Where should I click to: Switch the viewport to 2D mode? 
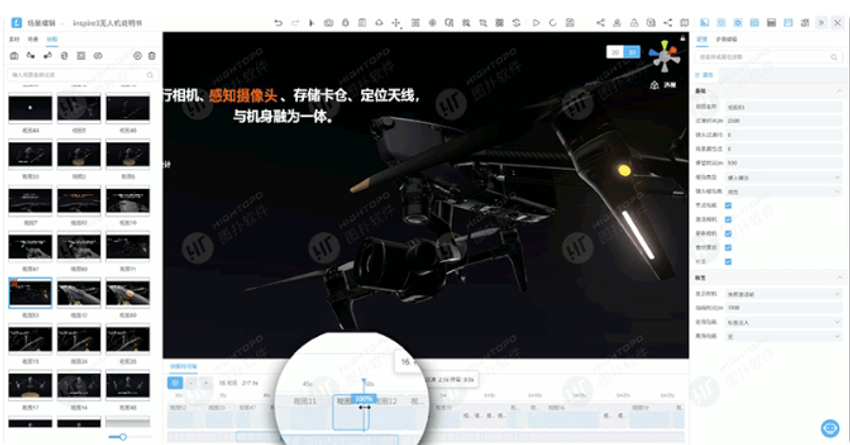click(x=615, y=52)
